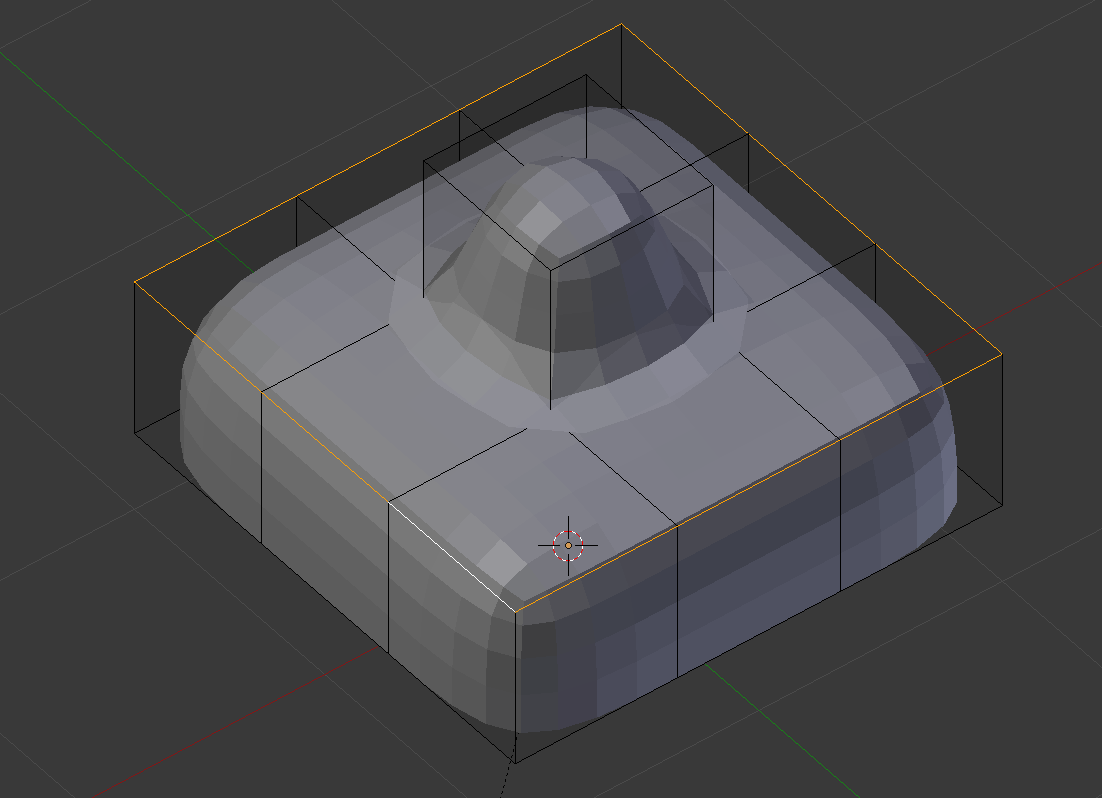
Task: Click the white highlighted cage edge
Action: pos(452,556)
